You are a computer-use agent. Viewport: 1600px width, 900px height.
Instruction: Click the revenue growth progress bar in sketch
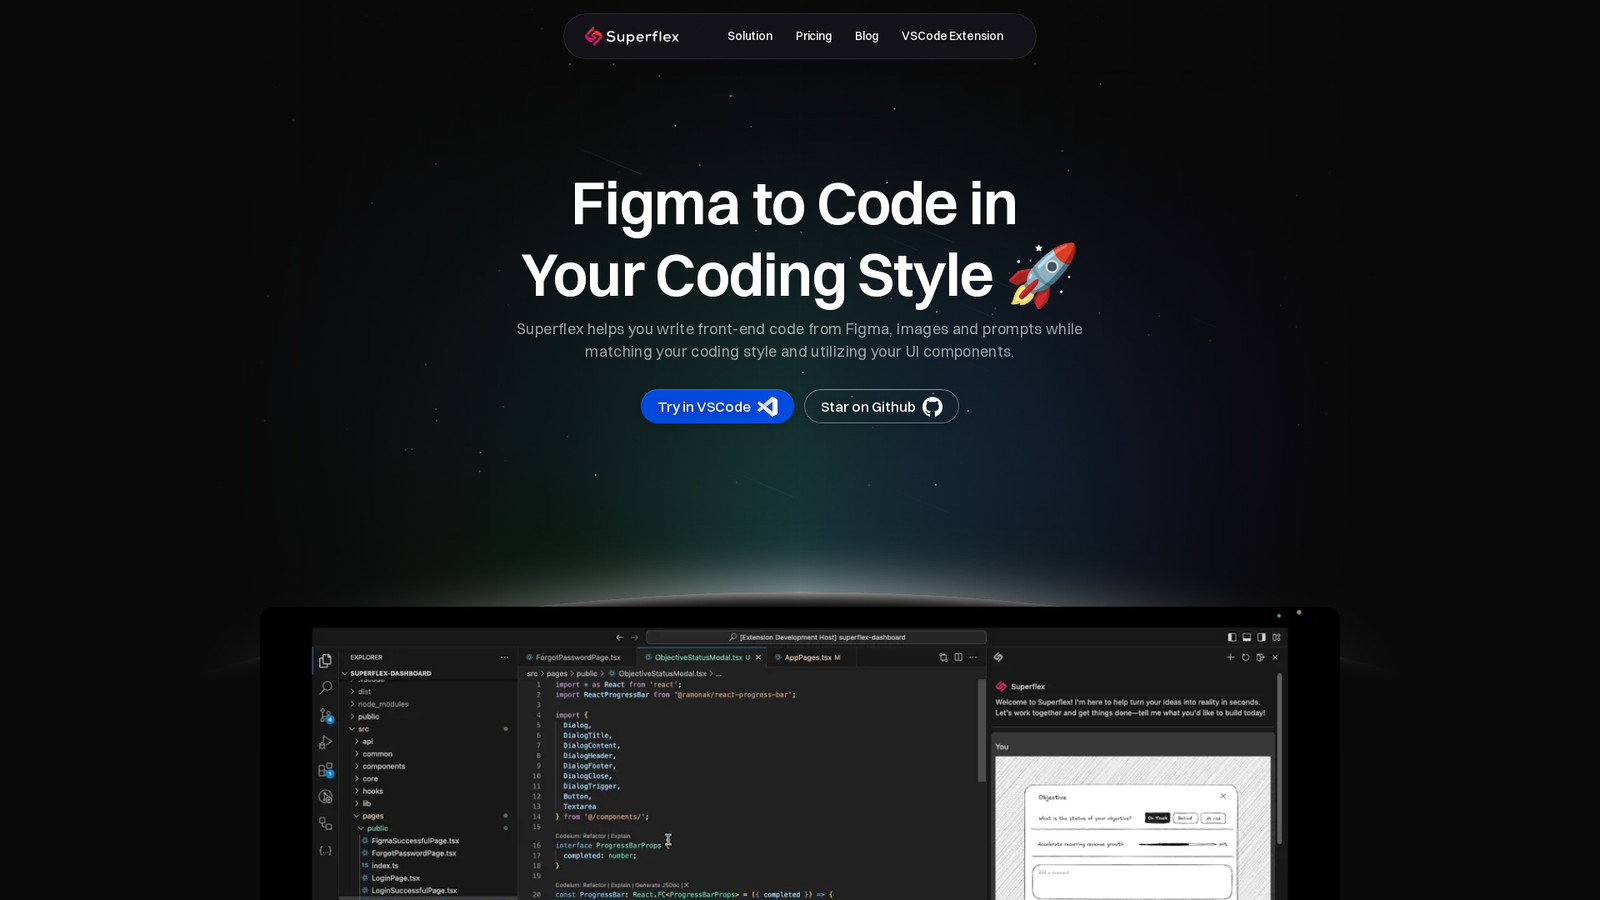pyautogui.click(x=1177, y=844)
